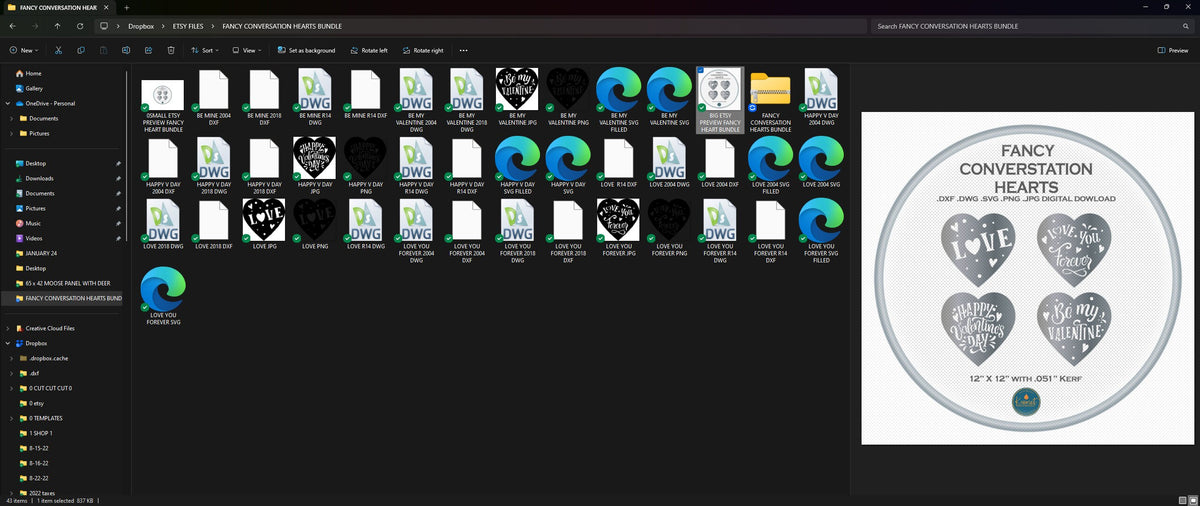Open the See more ellipsis menu
The image size is (1200, 506).
tap(463, 50)
